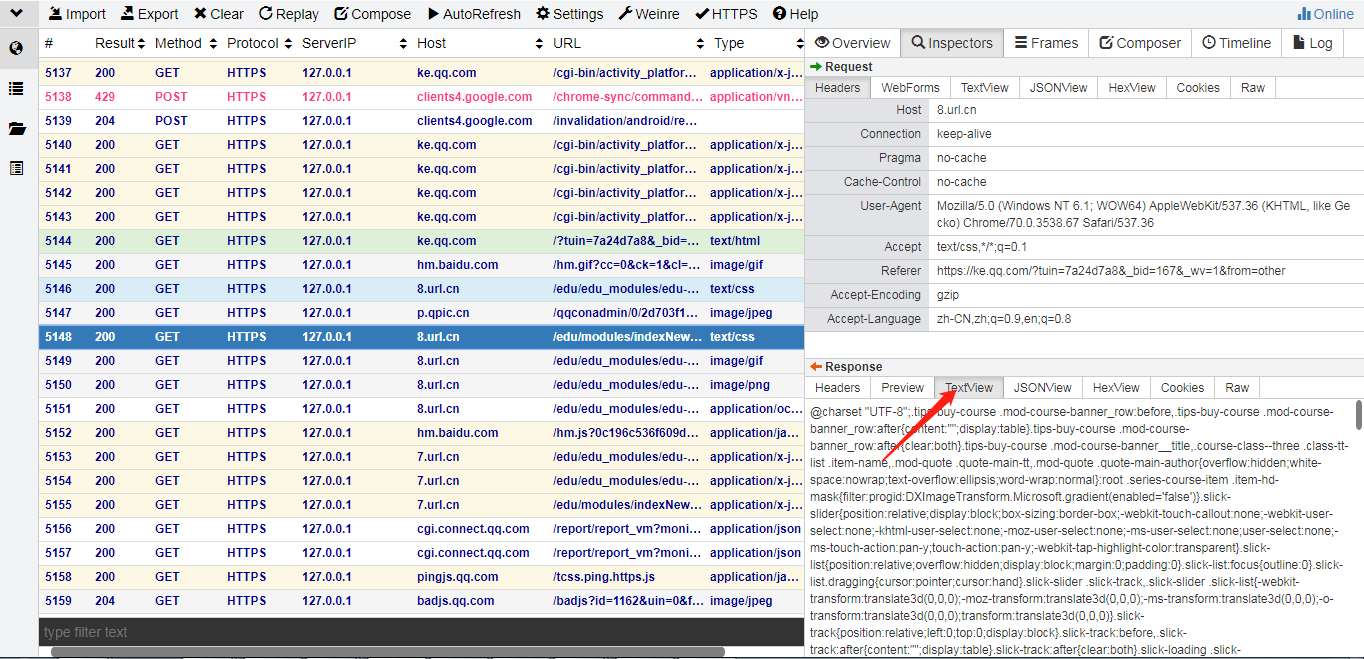Sort sessions by Host column
Image resolution: width=1364 pixels, height=659 pixels.
(480, 43)
